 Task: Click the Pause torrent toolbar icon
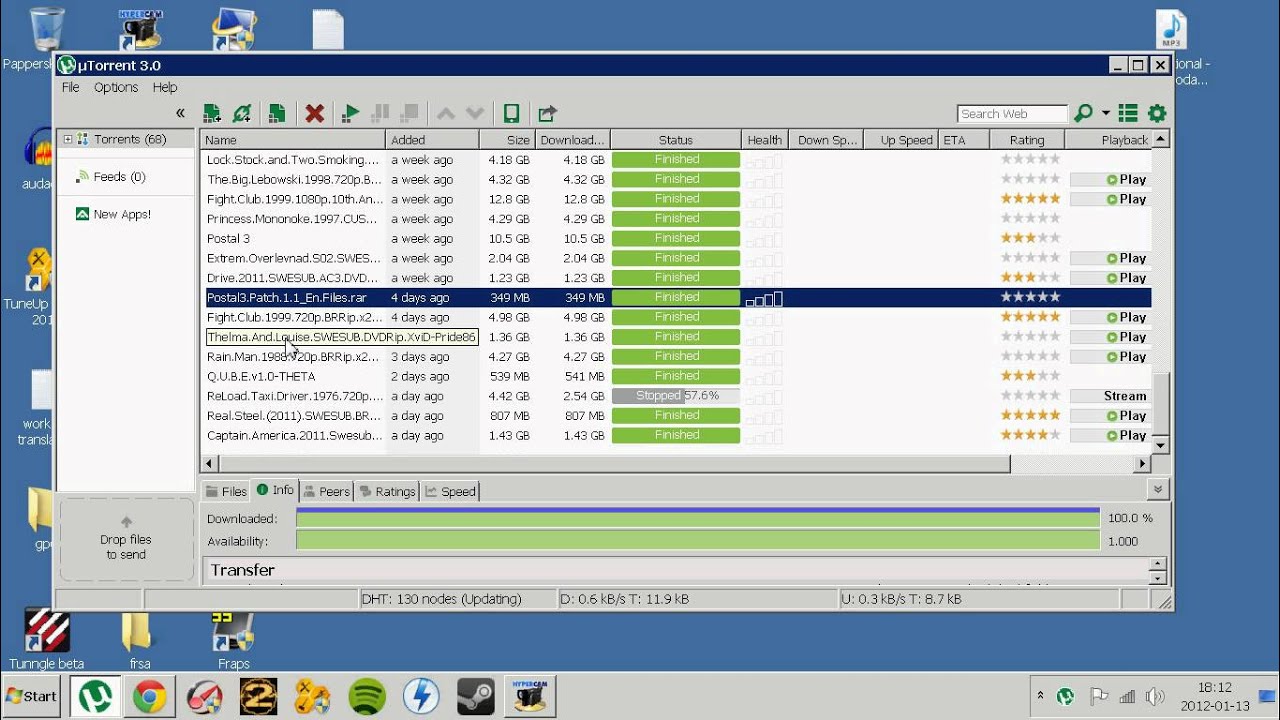tap(380, 113)
